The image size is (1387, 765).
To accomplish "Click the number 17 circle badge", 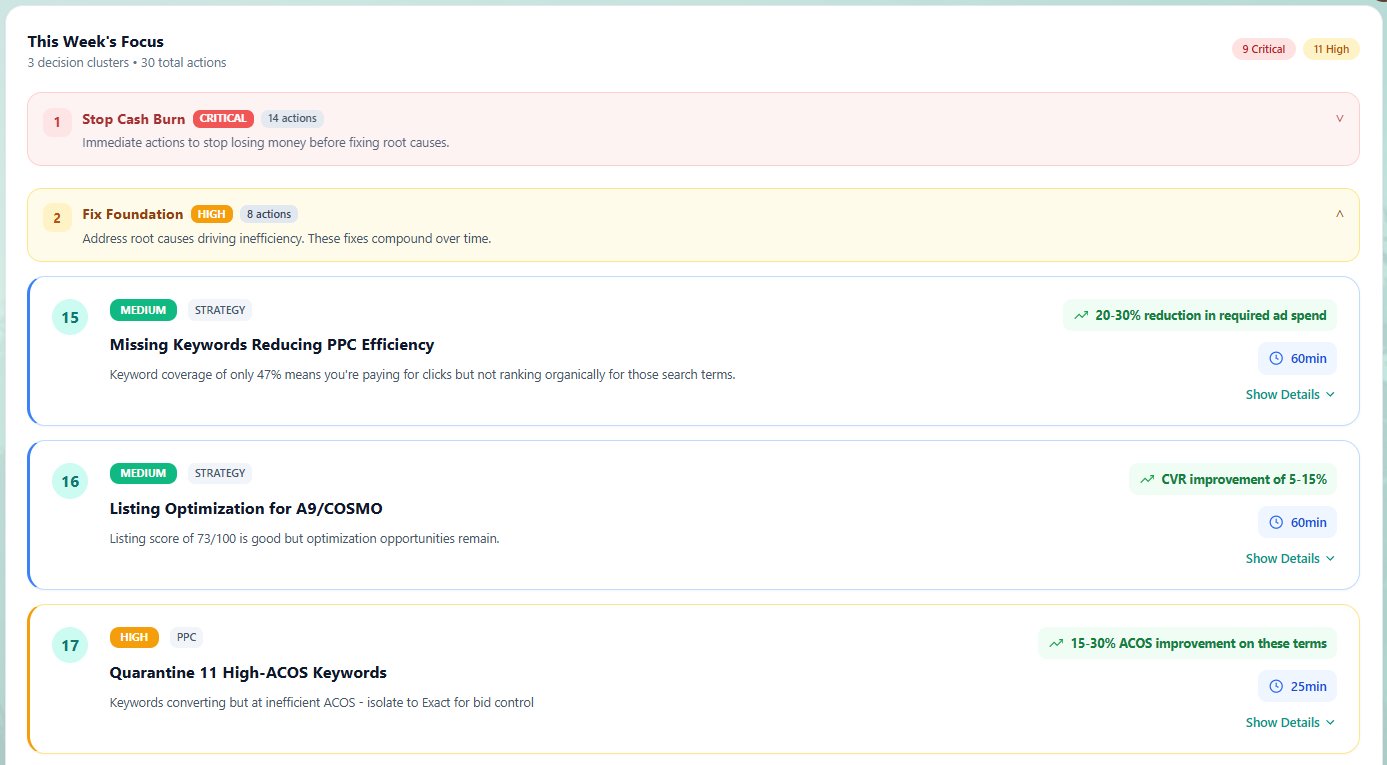I will [x=70, y=645].
